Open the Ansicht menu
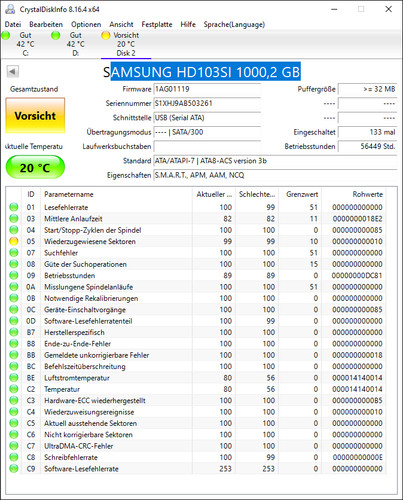Screen dimensions: 403x500 tap(121, 24)
